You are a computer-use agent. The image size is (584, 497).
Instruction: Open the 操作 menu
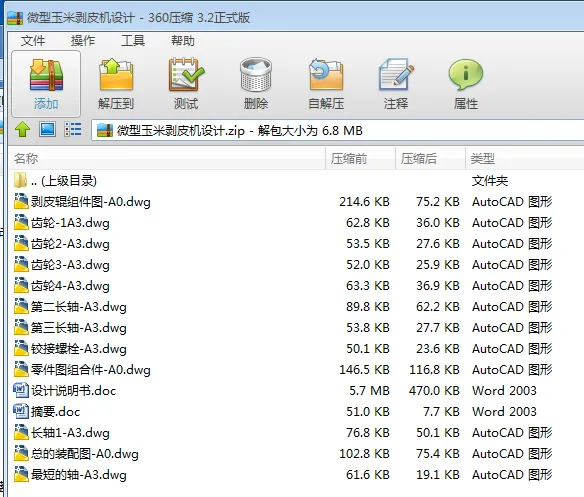[83, 40]
